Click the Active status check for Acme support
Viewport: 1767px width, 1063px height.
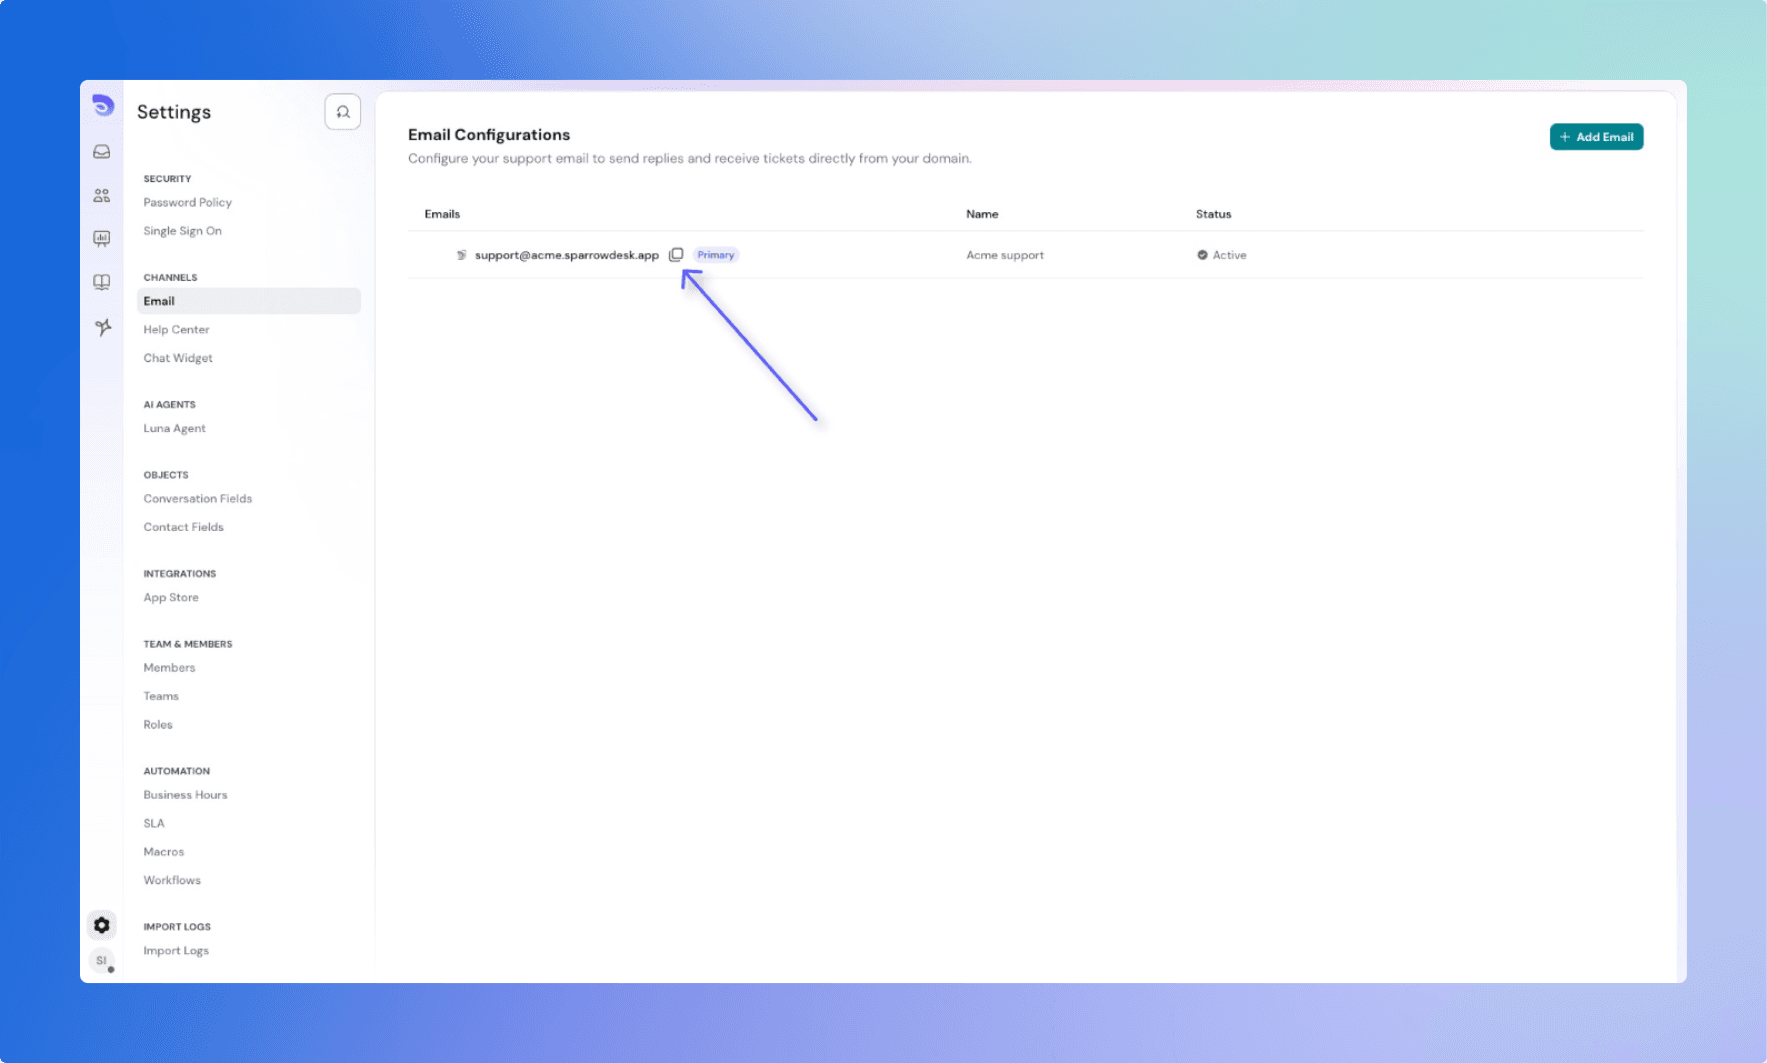(x=1203, y=254)
